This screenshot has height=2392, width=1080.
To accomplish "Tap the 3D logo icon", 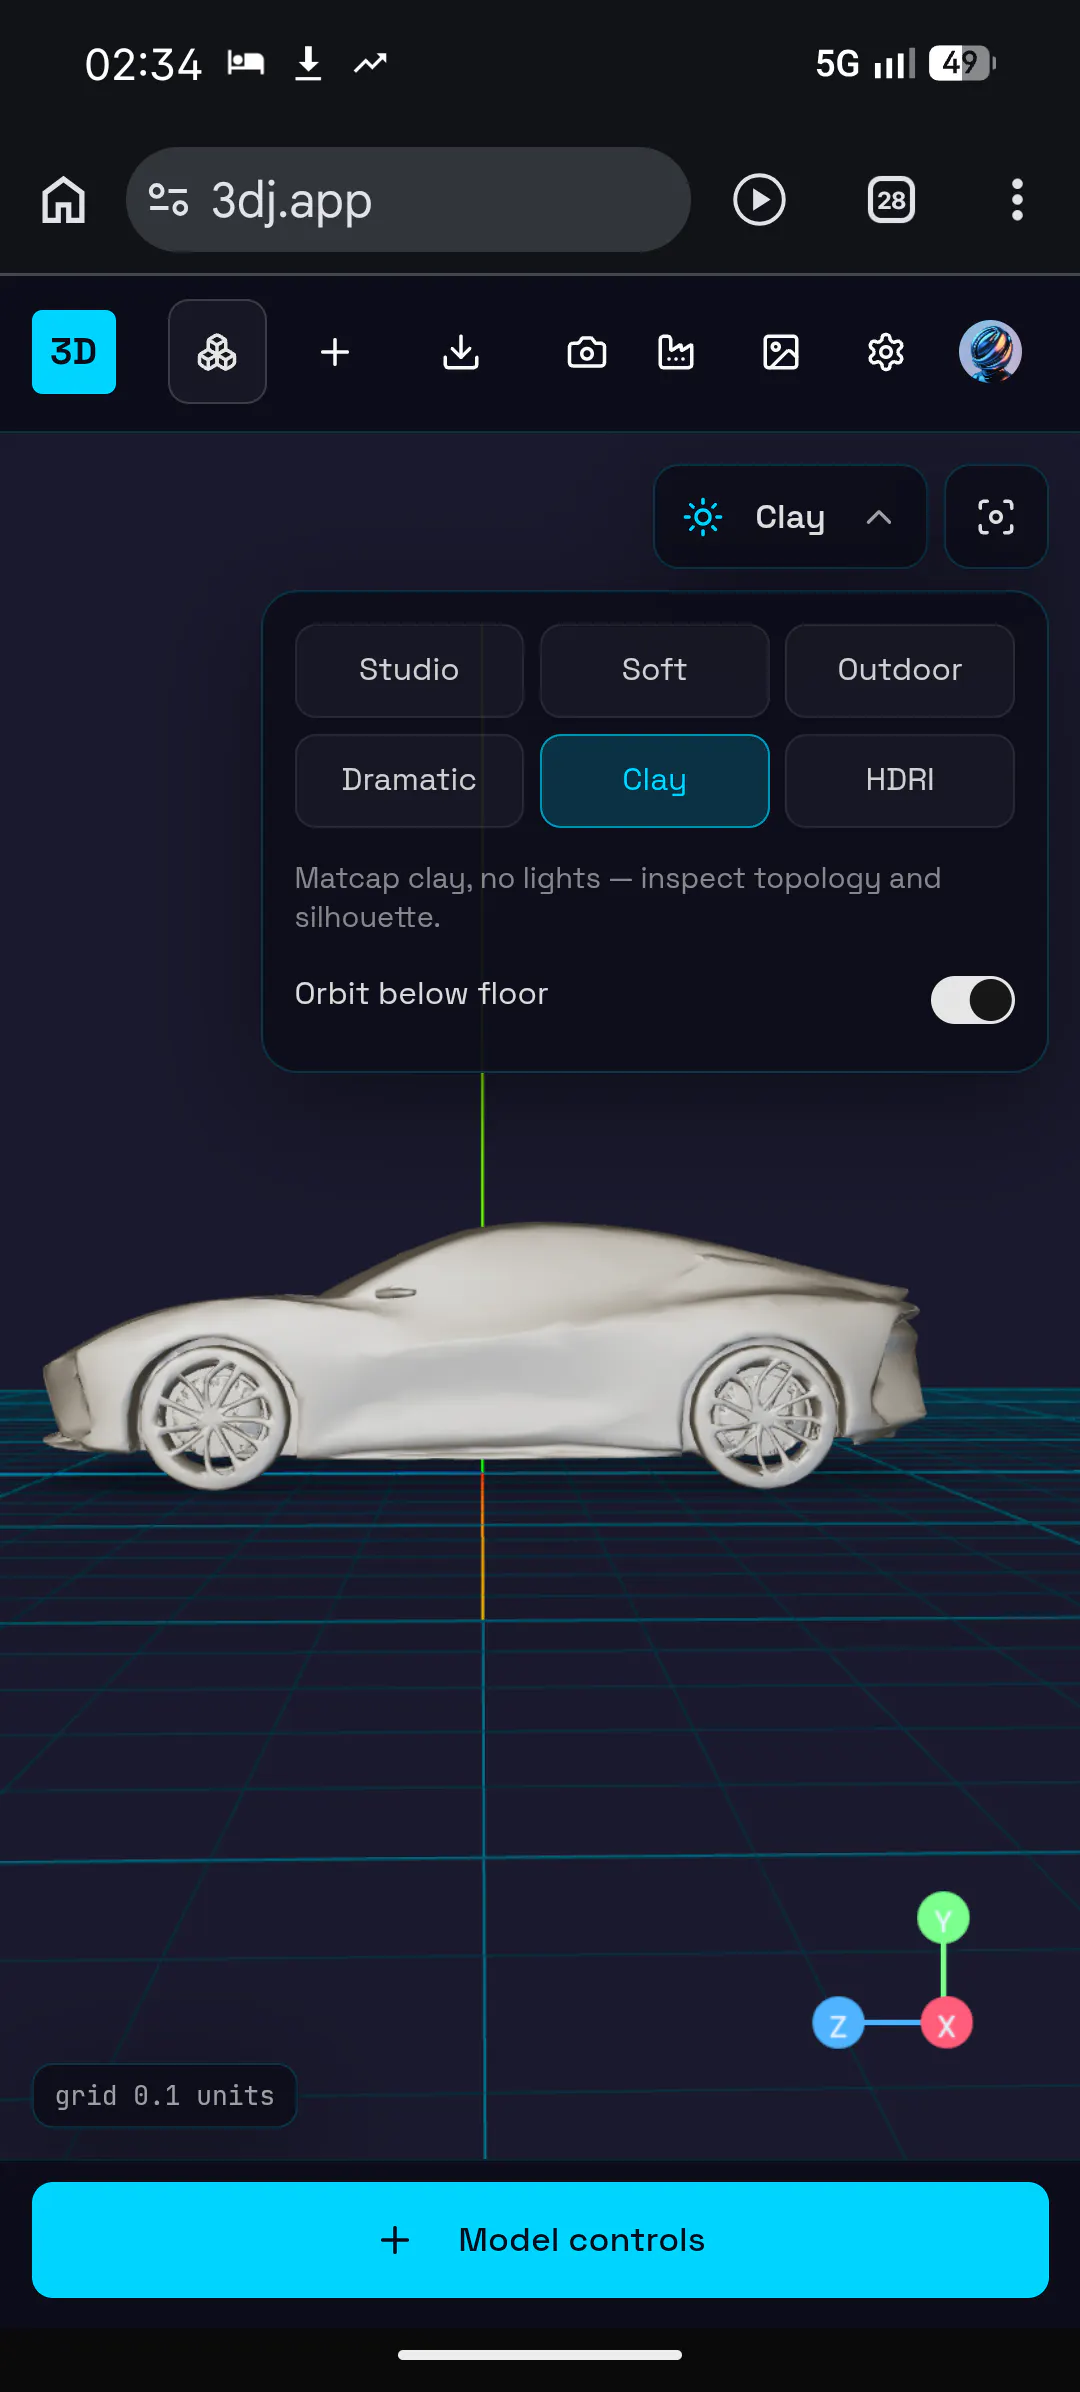I will tap(74, 352).
